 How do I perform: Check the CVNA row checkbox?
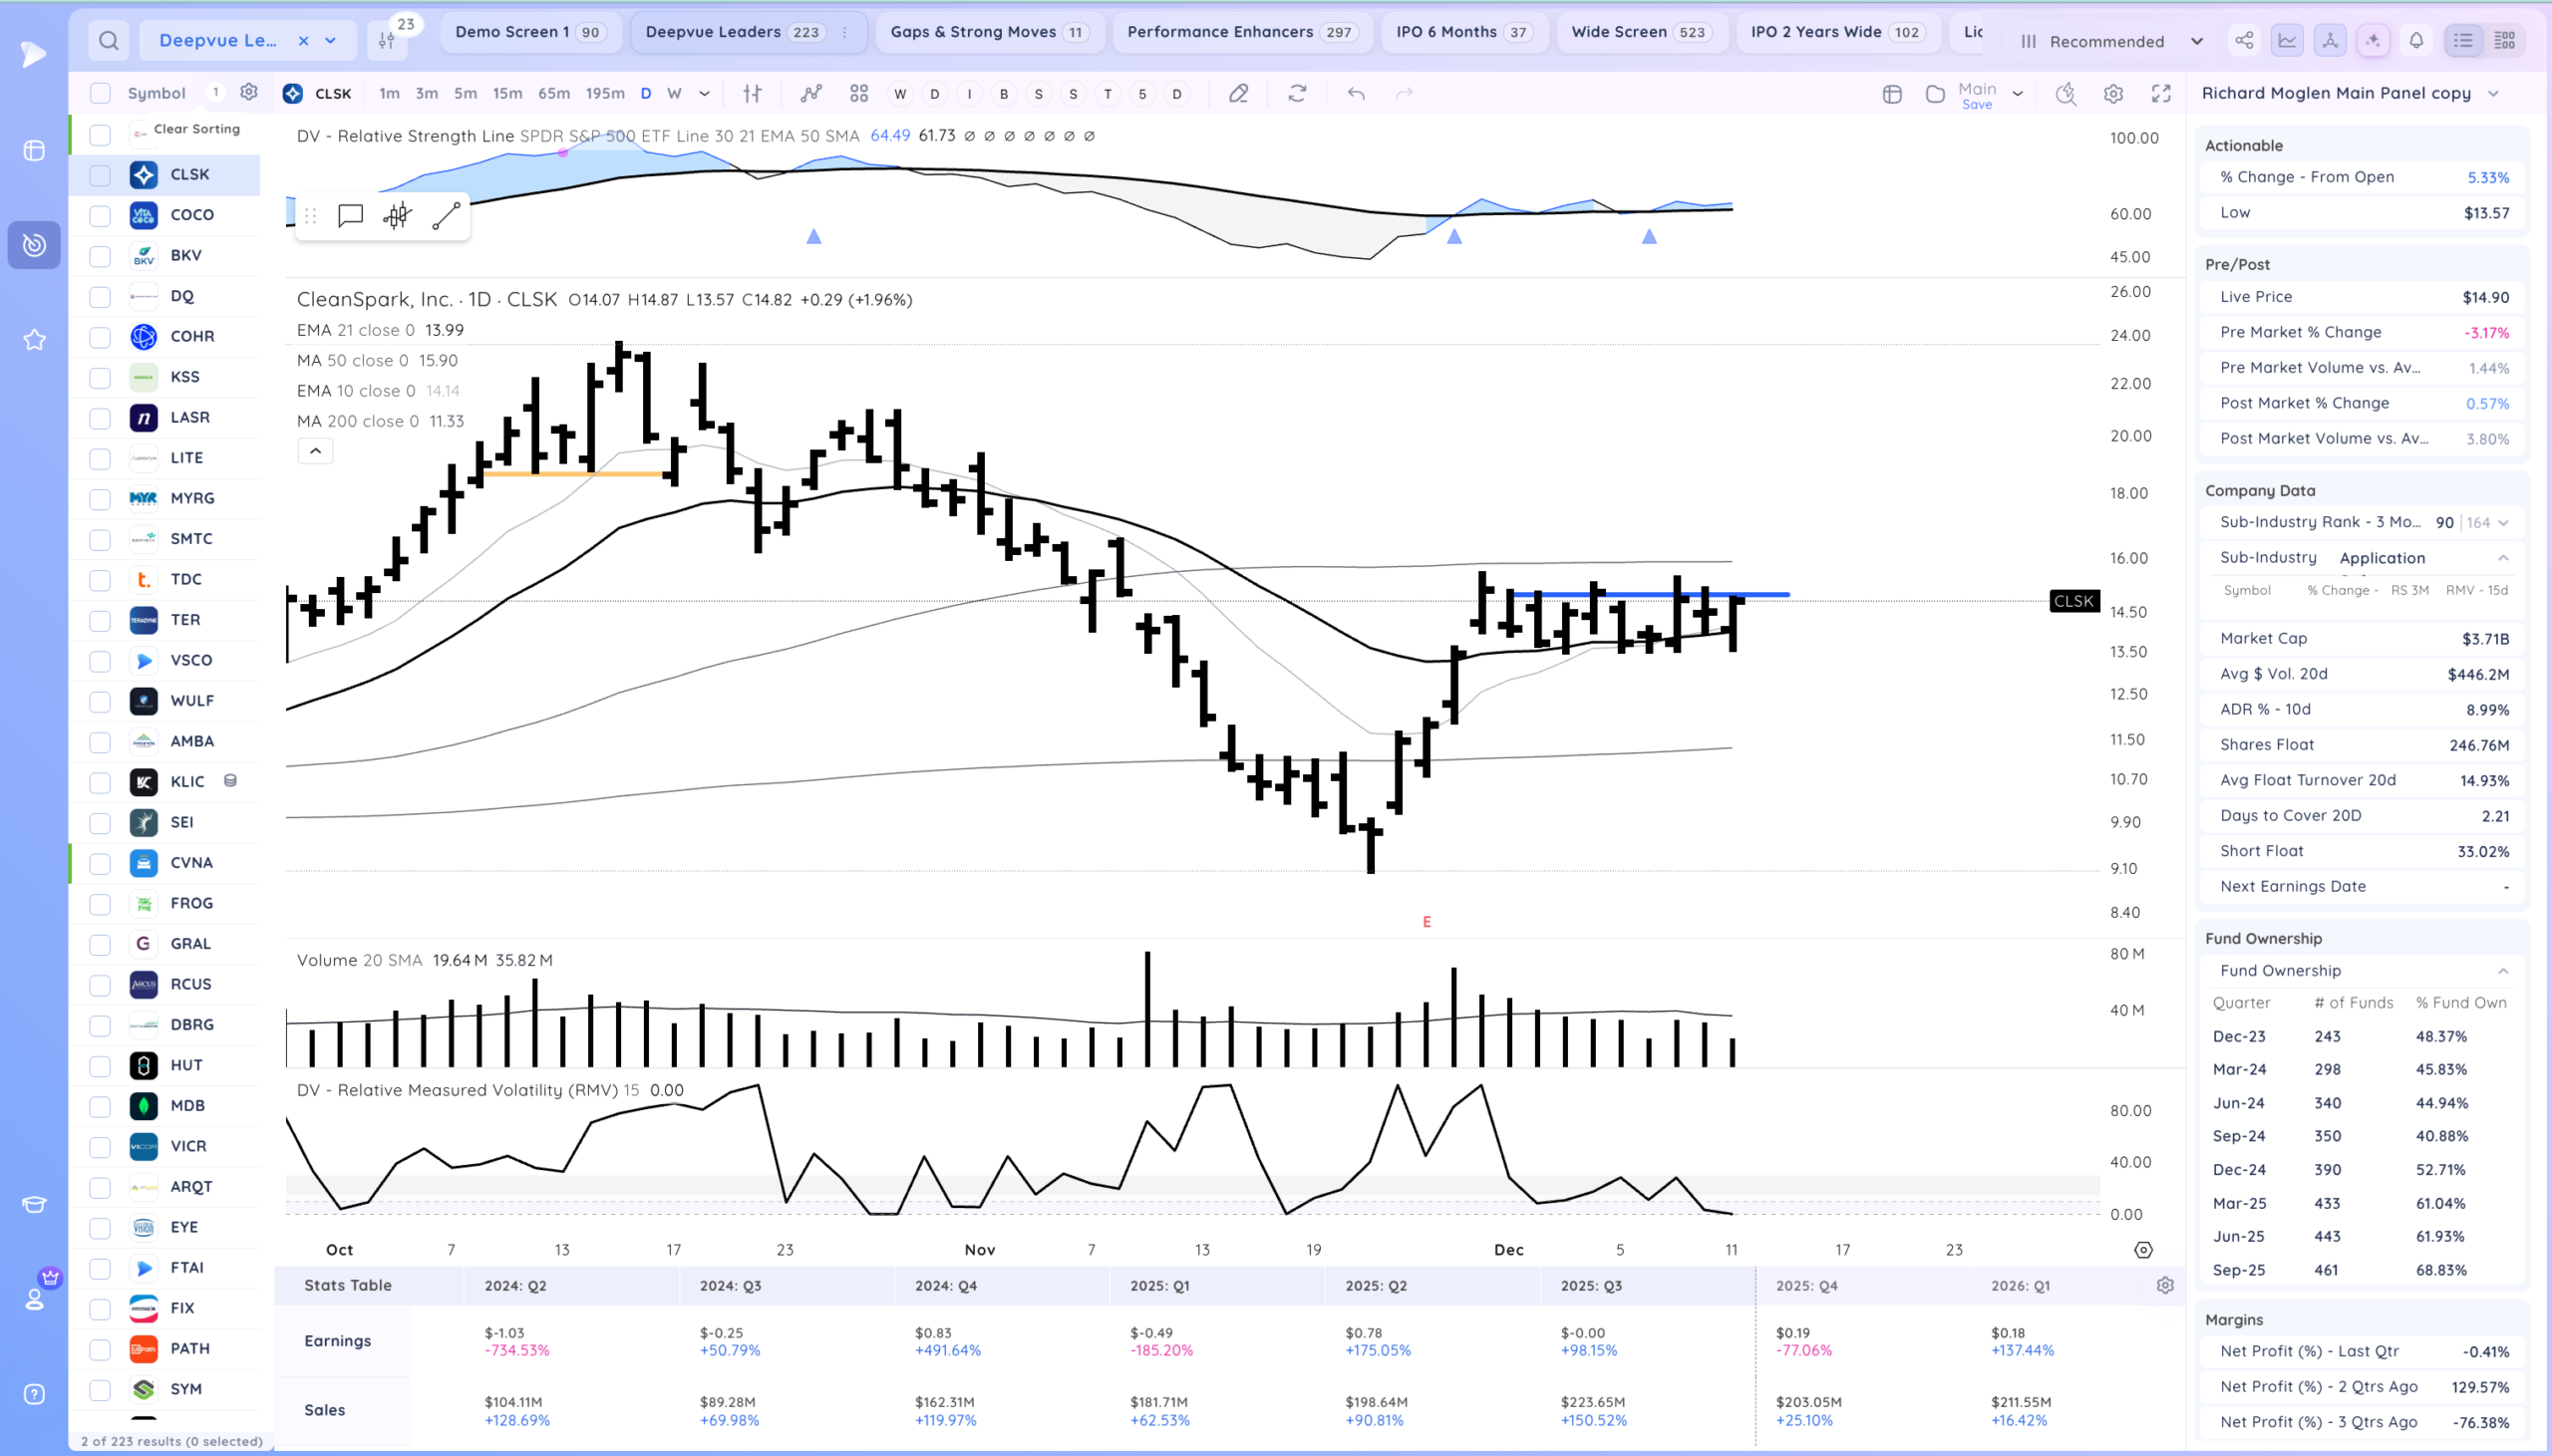100,863
